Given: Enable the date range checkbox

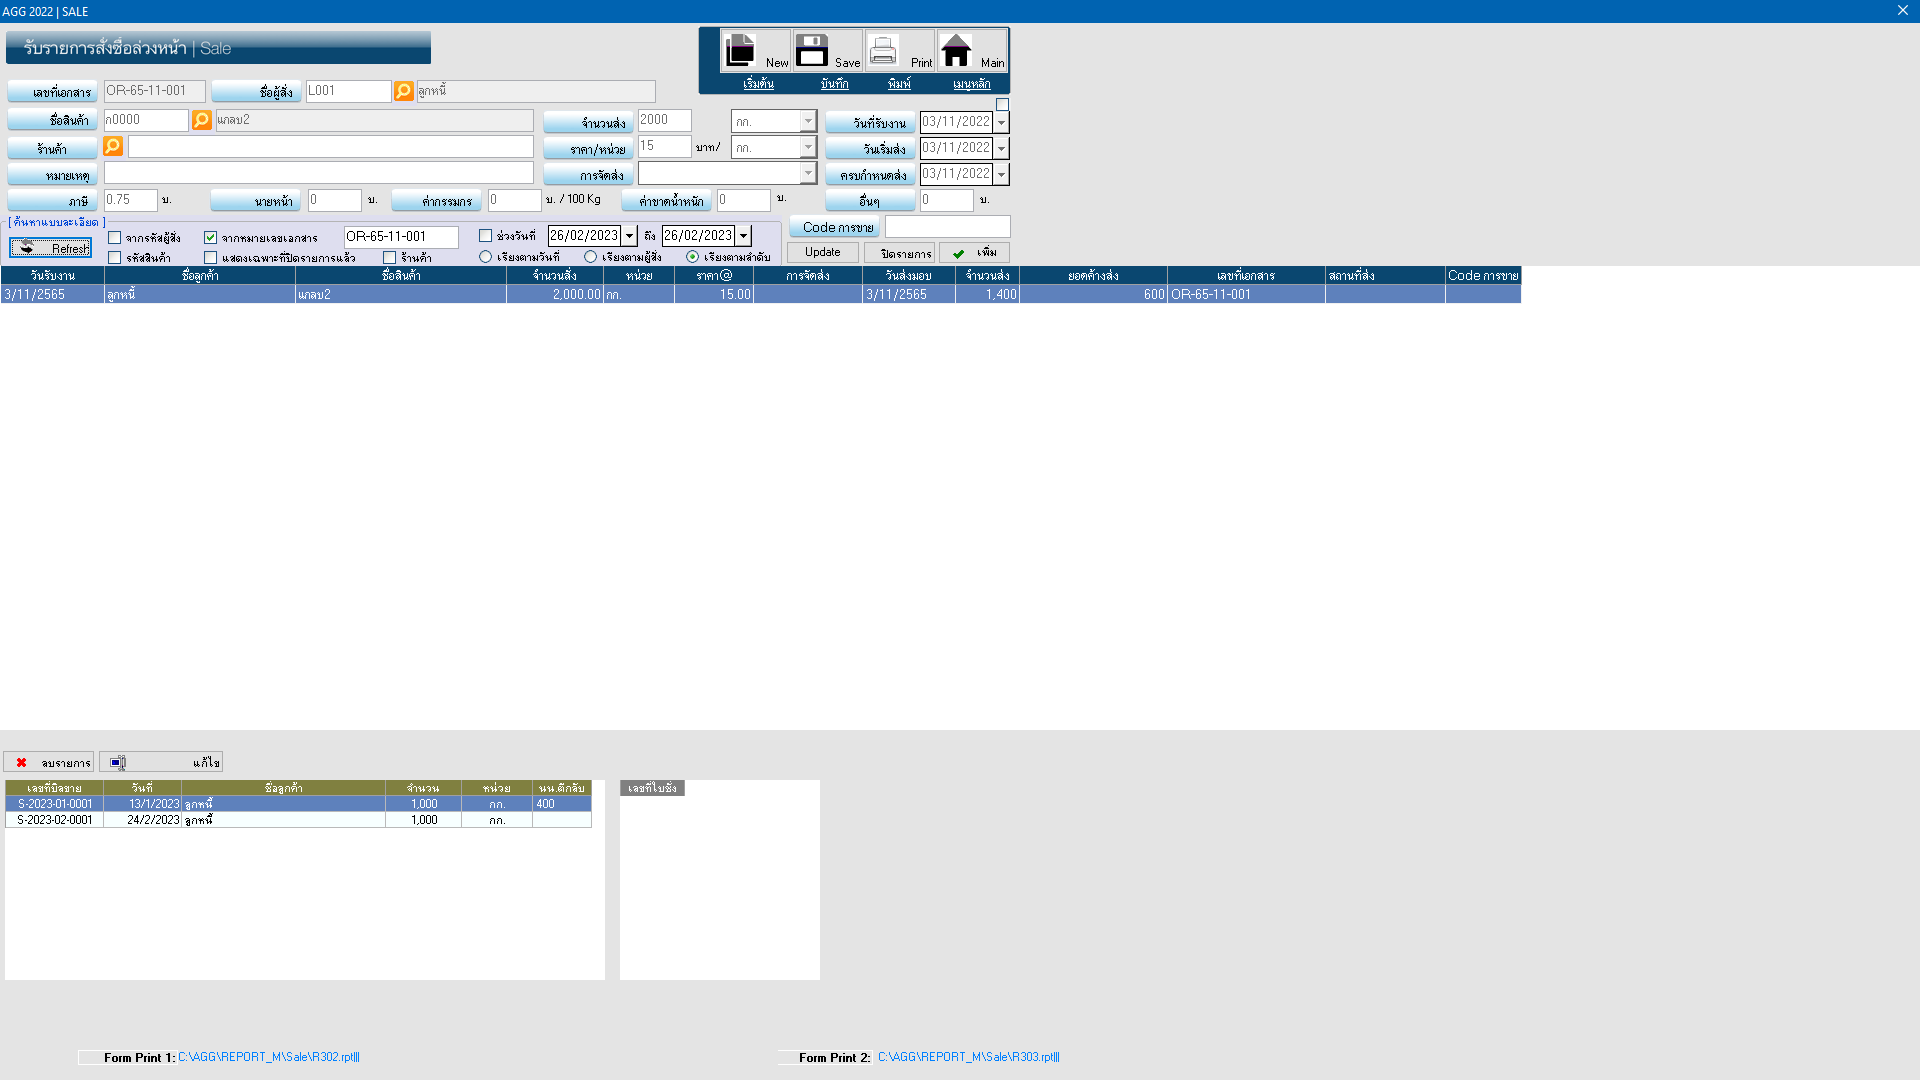Looking at the screenshot, I should (x=486, y=236).
